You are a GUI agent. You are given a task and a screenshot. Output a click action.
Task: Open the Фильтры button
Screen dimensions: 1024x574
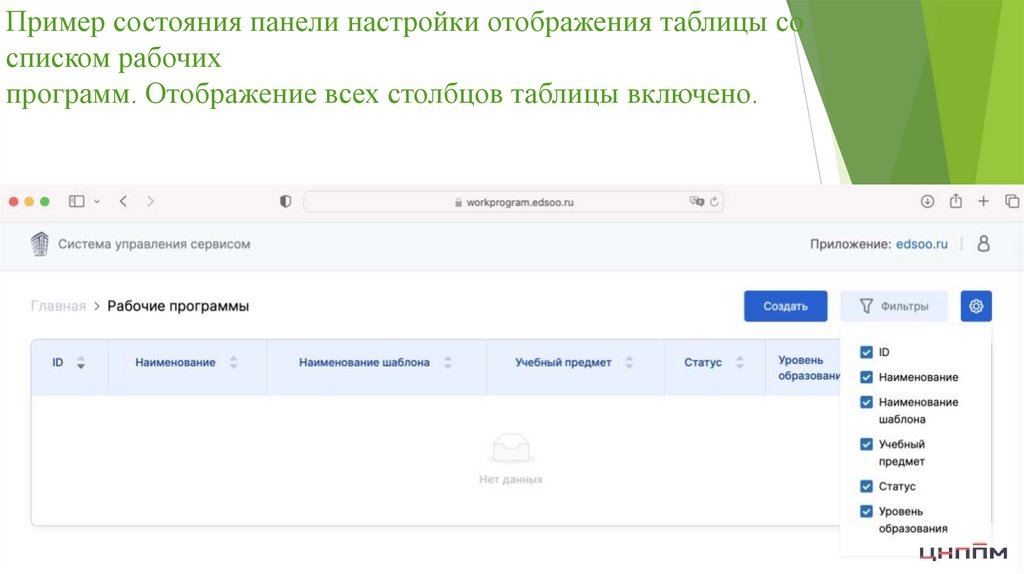pyautogui.click(x=893, y=306)
